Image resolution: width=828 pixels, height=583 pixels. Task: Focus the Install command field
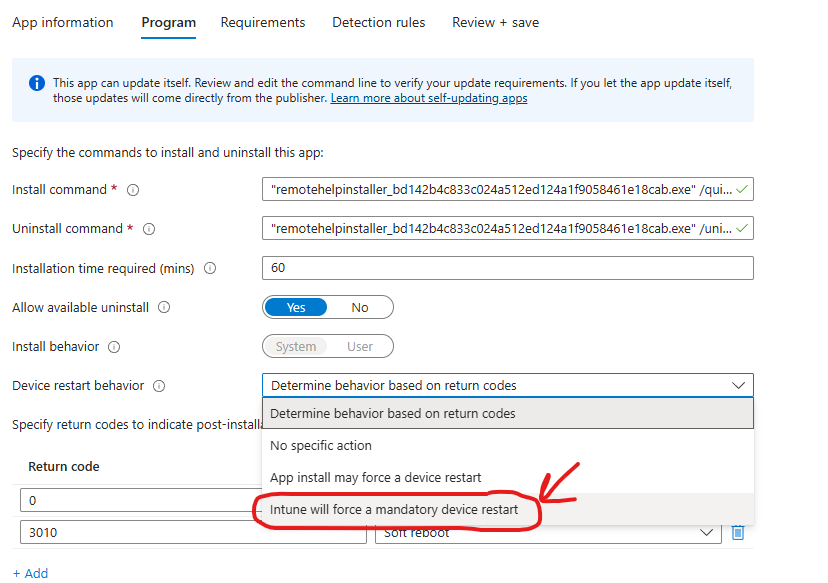[x=507, y=189]
